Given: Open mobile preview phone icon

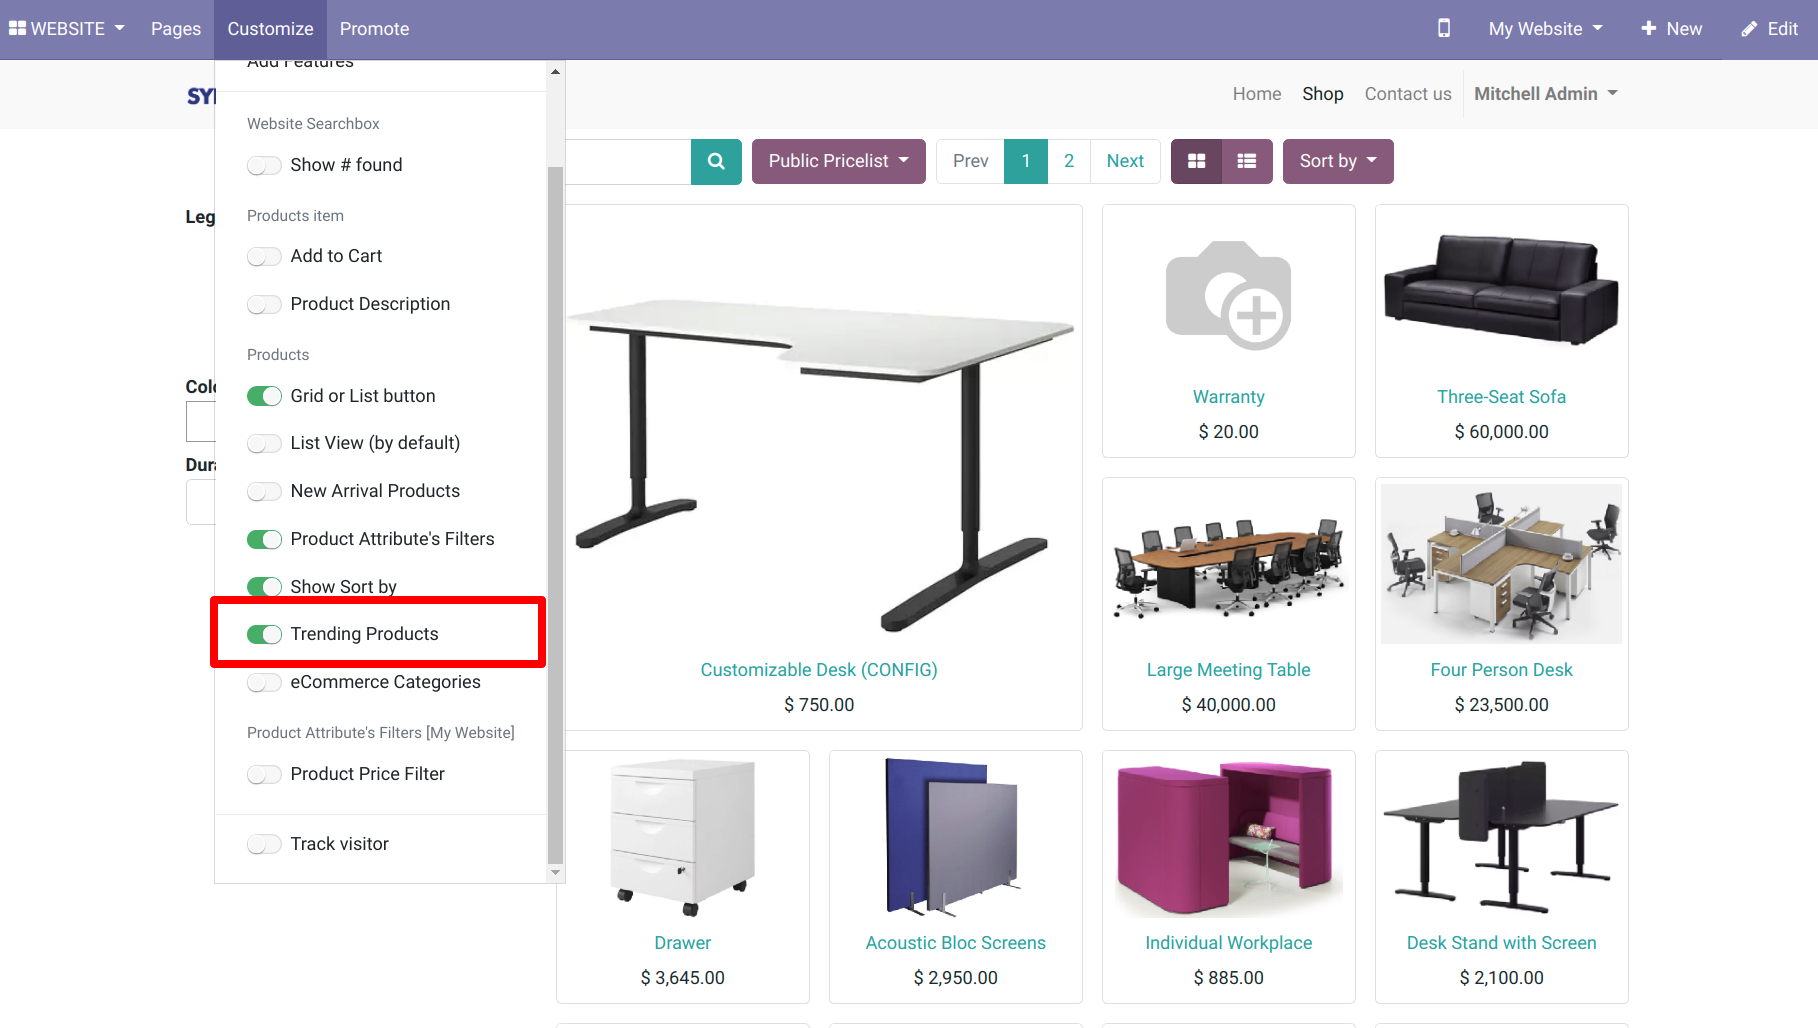Looking at the screenshot, I should [x=1443, y=29].
